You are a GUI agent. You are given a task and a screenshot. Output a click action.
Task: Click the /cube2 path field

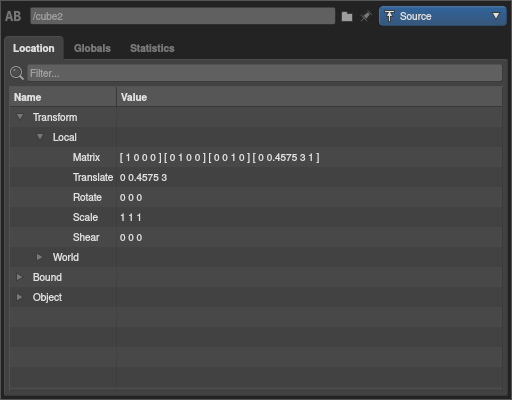click(x=183, y=16)
